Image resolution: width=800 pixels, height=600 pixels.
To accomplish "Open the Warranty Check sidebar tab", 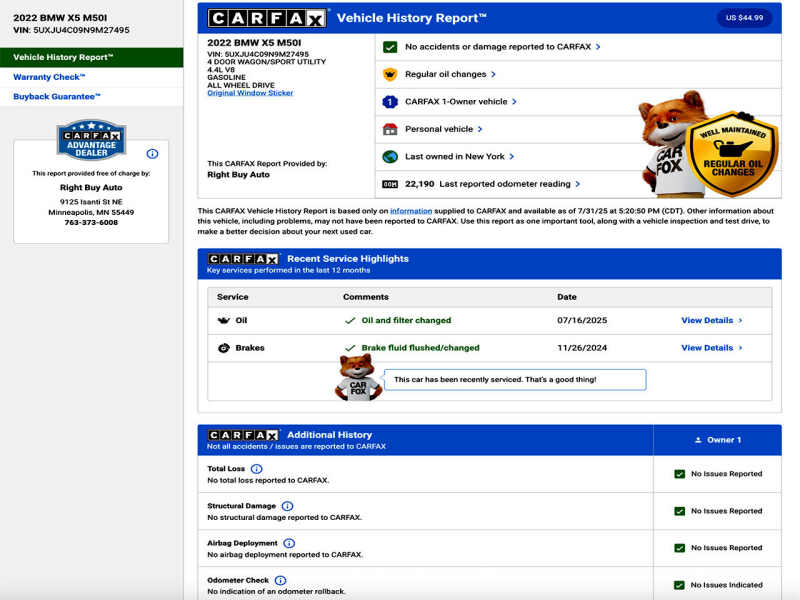I will click(x=91, y=77).
